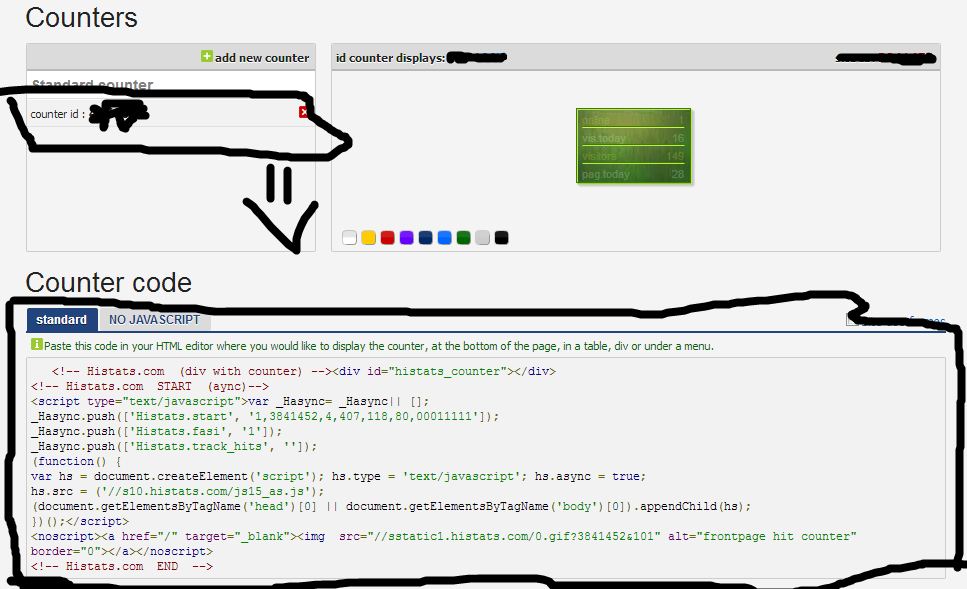Click the 'Counters' page heading

(x=81, y=17)
